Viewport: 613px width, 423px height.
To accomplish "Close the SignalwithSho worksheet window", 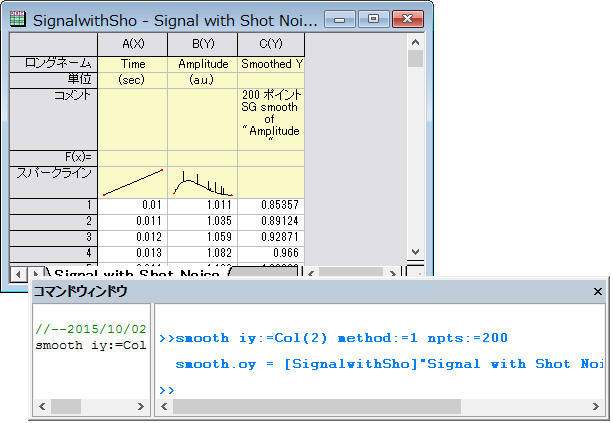I will tap(408, 19).
